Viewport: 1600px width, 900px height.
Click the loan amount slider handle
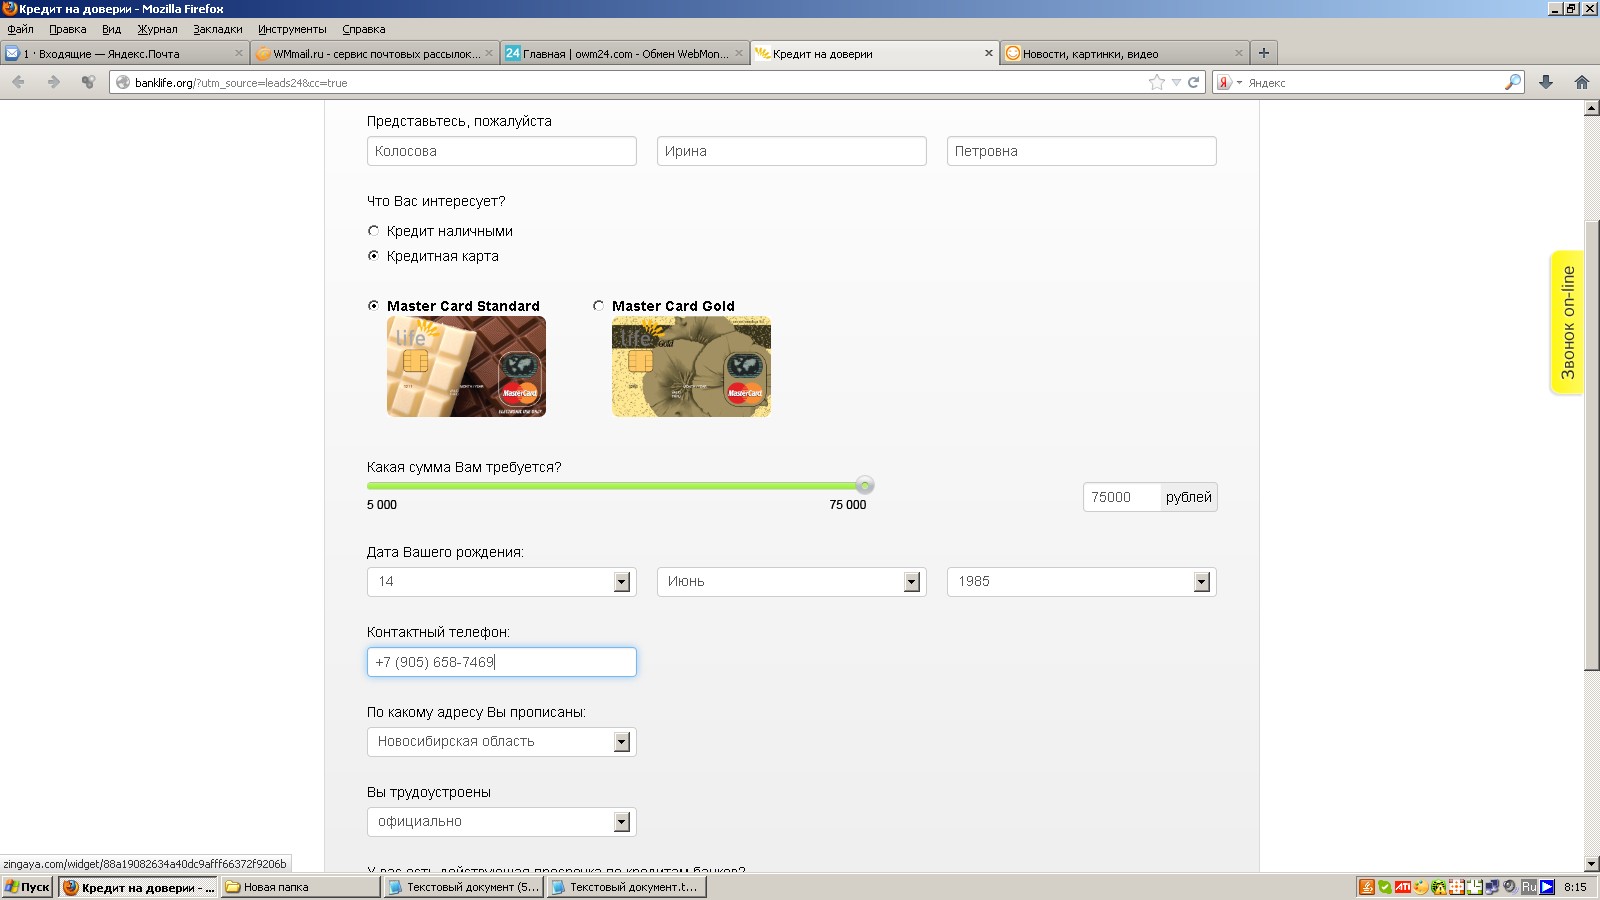pyautogui.click(x=865, y=485)
